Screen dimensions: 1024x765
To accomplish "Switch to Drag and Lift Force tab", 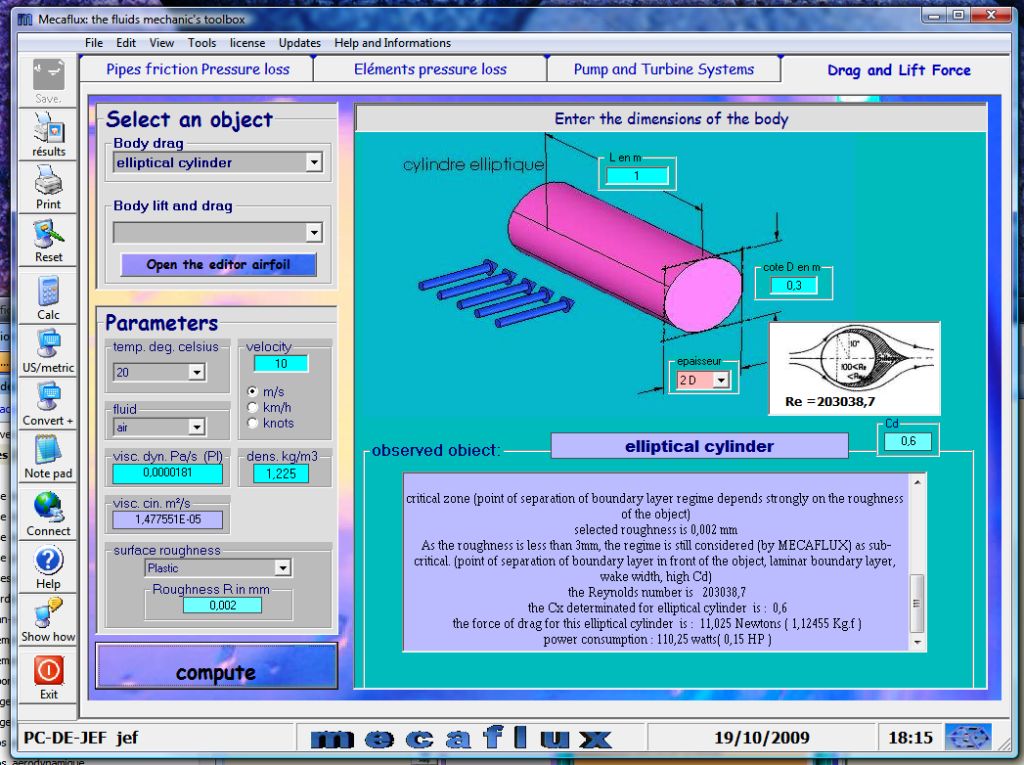I will 899,70.
